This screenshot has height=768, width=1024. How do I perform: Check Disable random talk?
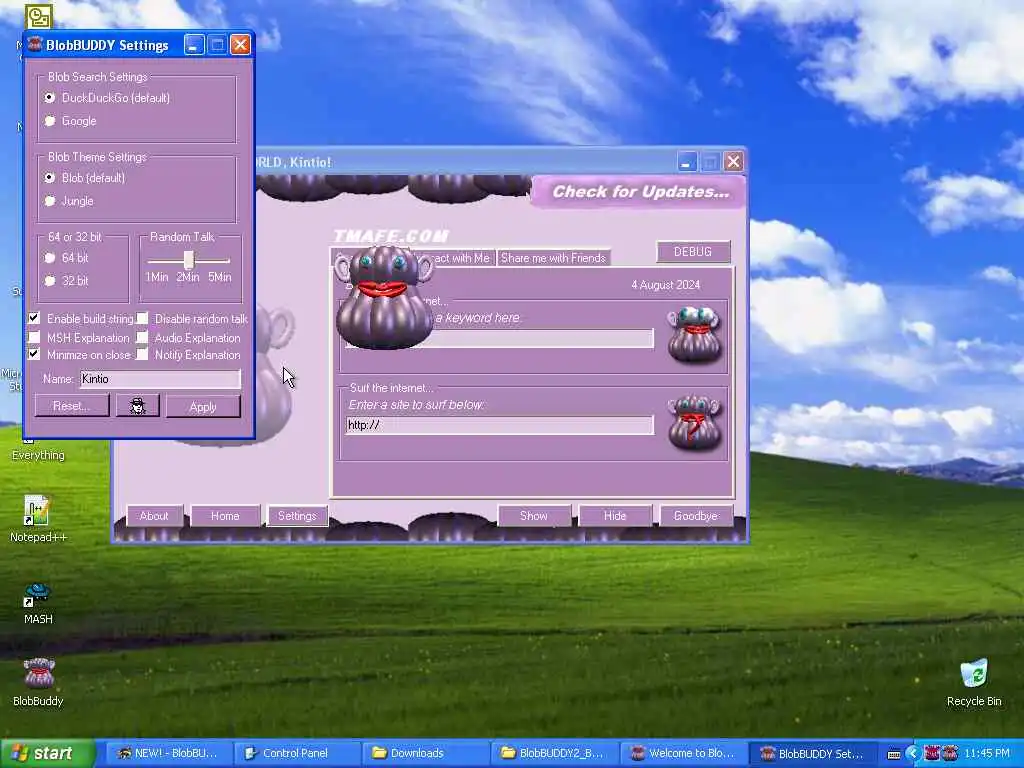coord(142,318)
